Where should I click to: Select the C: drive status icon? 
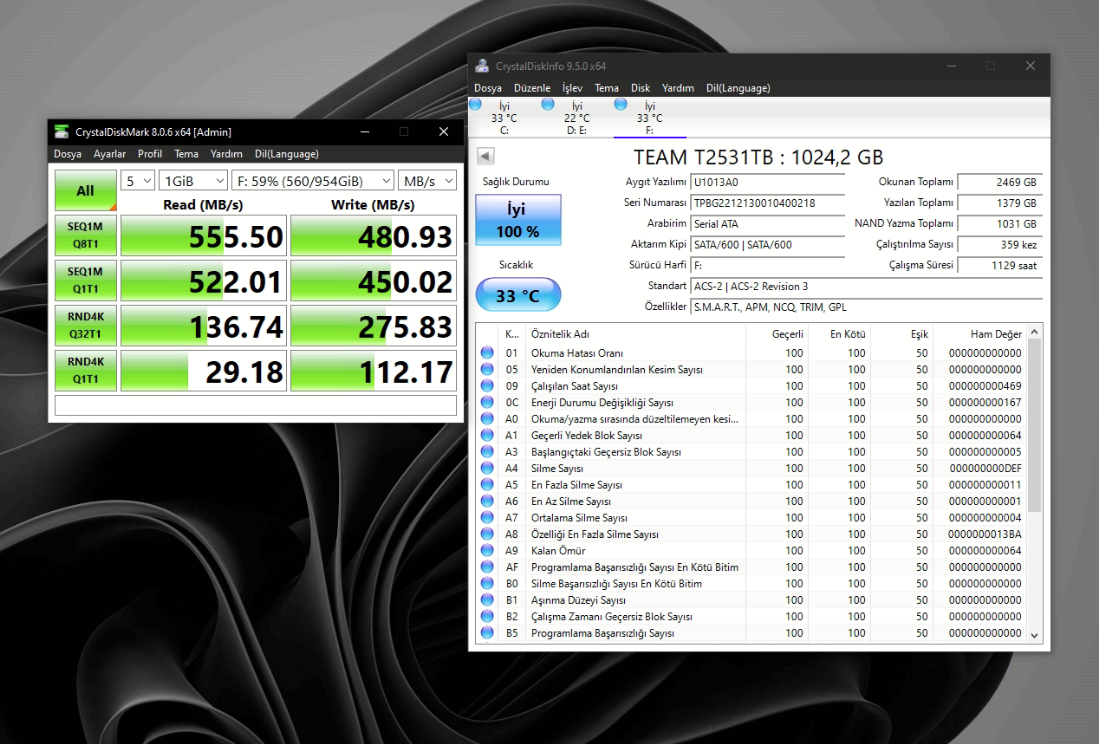[x=476, y=104]
